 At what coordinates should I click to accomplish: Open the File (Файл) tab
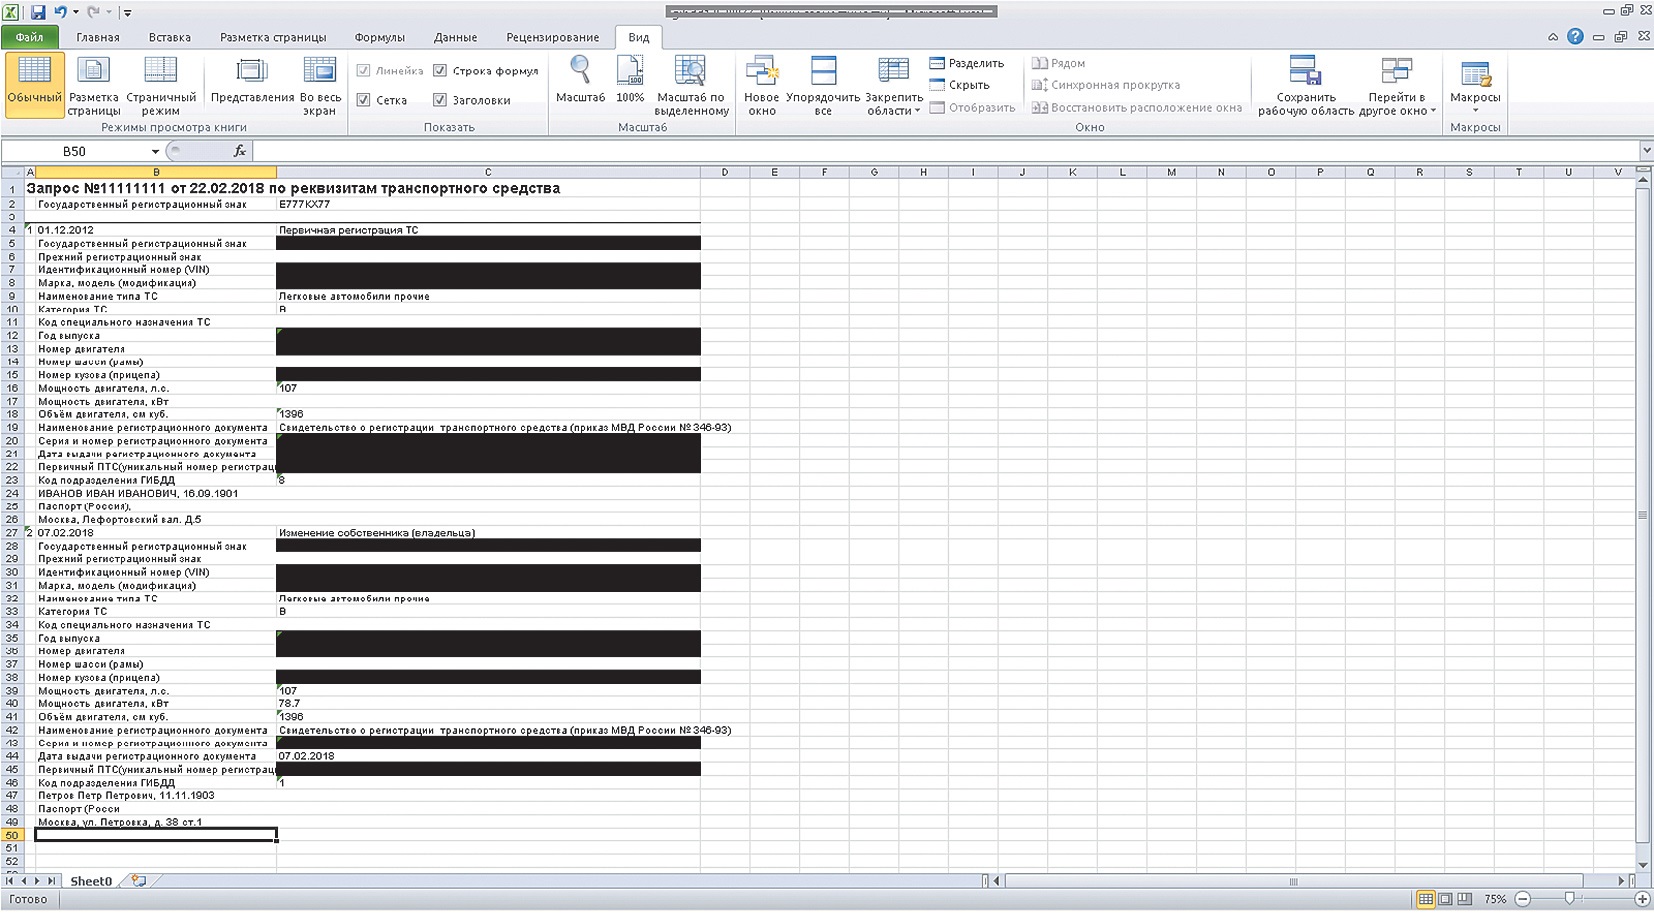(29, 37)
